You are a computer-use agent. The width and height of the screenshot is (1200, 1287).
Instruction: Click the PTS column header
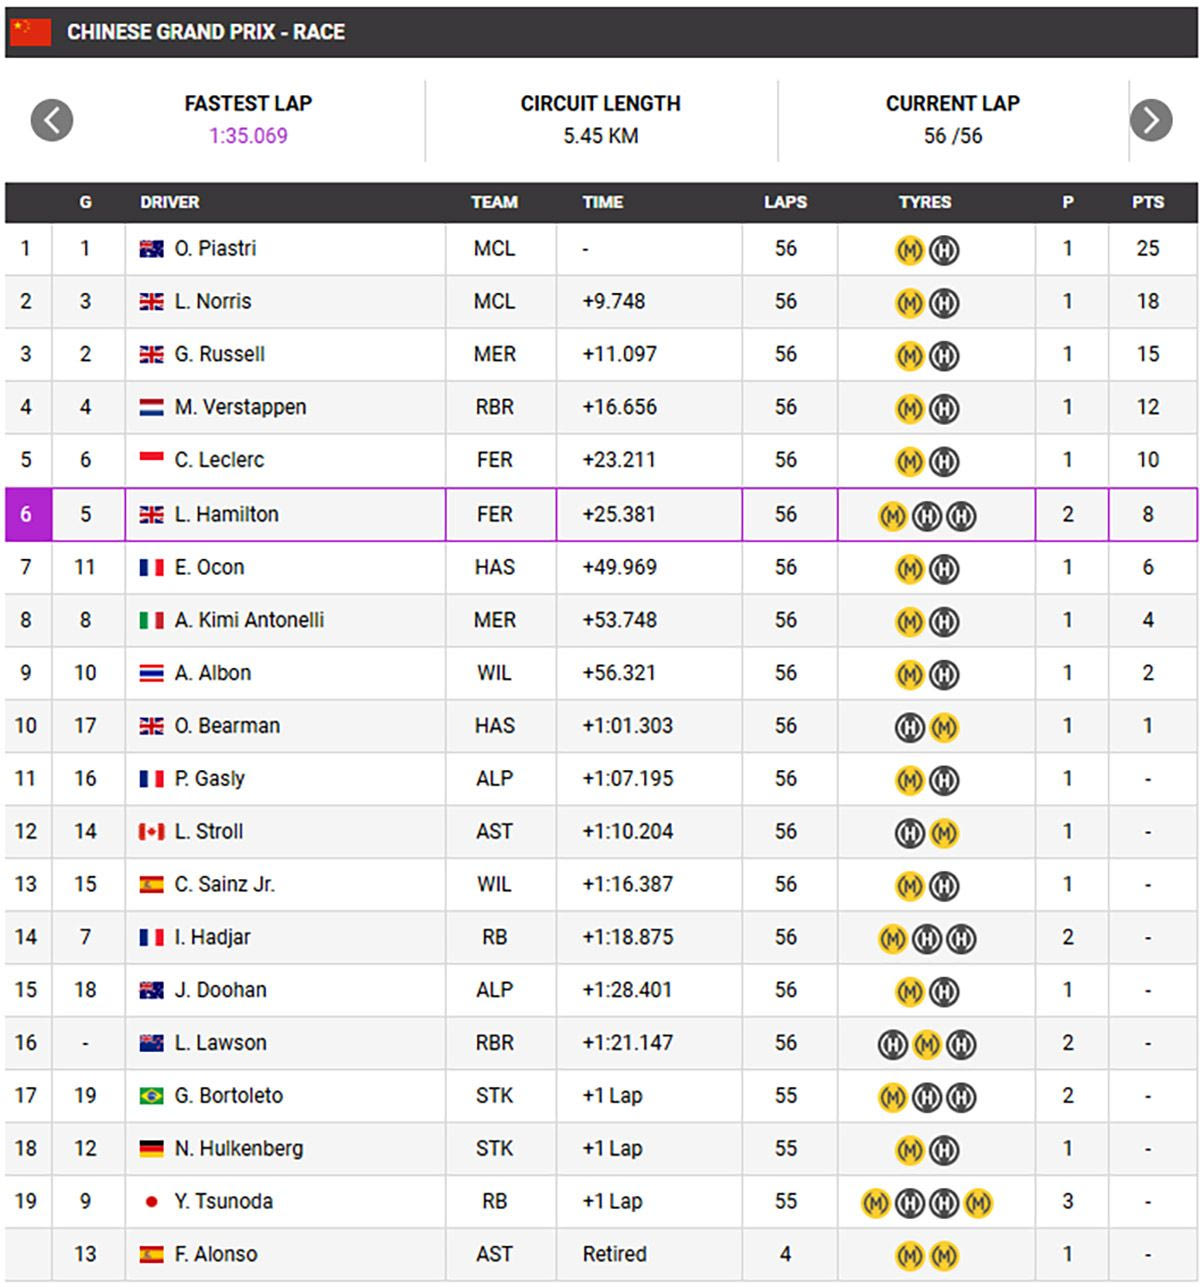pos(1147,202)
